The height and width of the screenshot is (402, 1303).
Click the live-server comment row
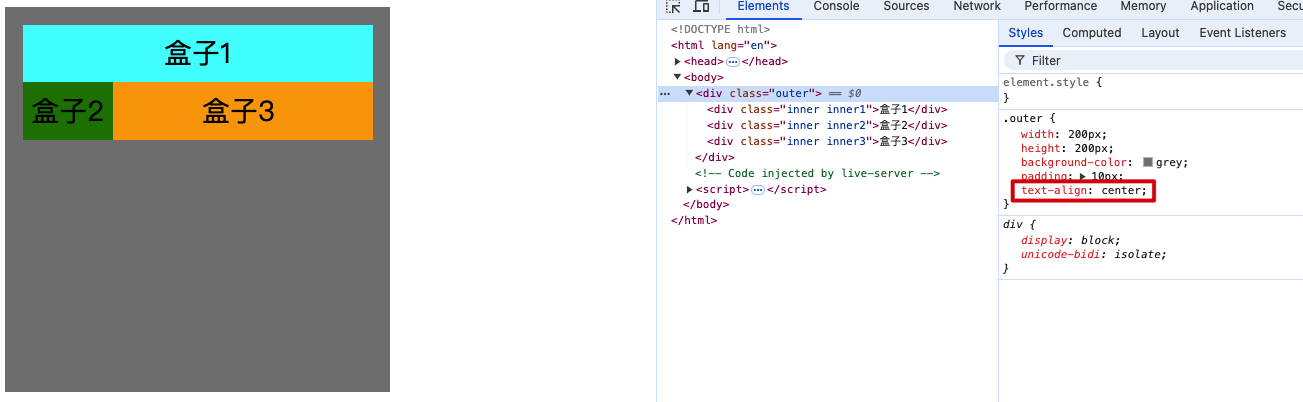(x=818, y=174)
